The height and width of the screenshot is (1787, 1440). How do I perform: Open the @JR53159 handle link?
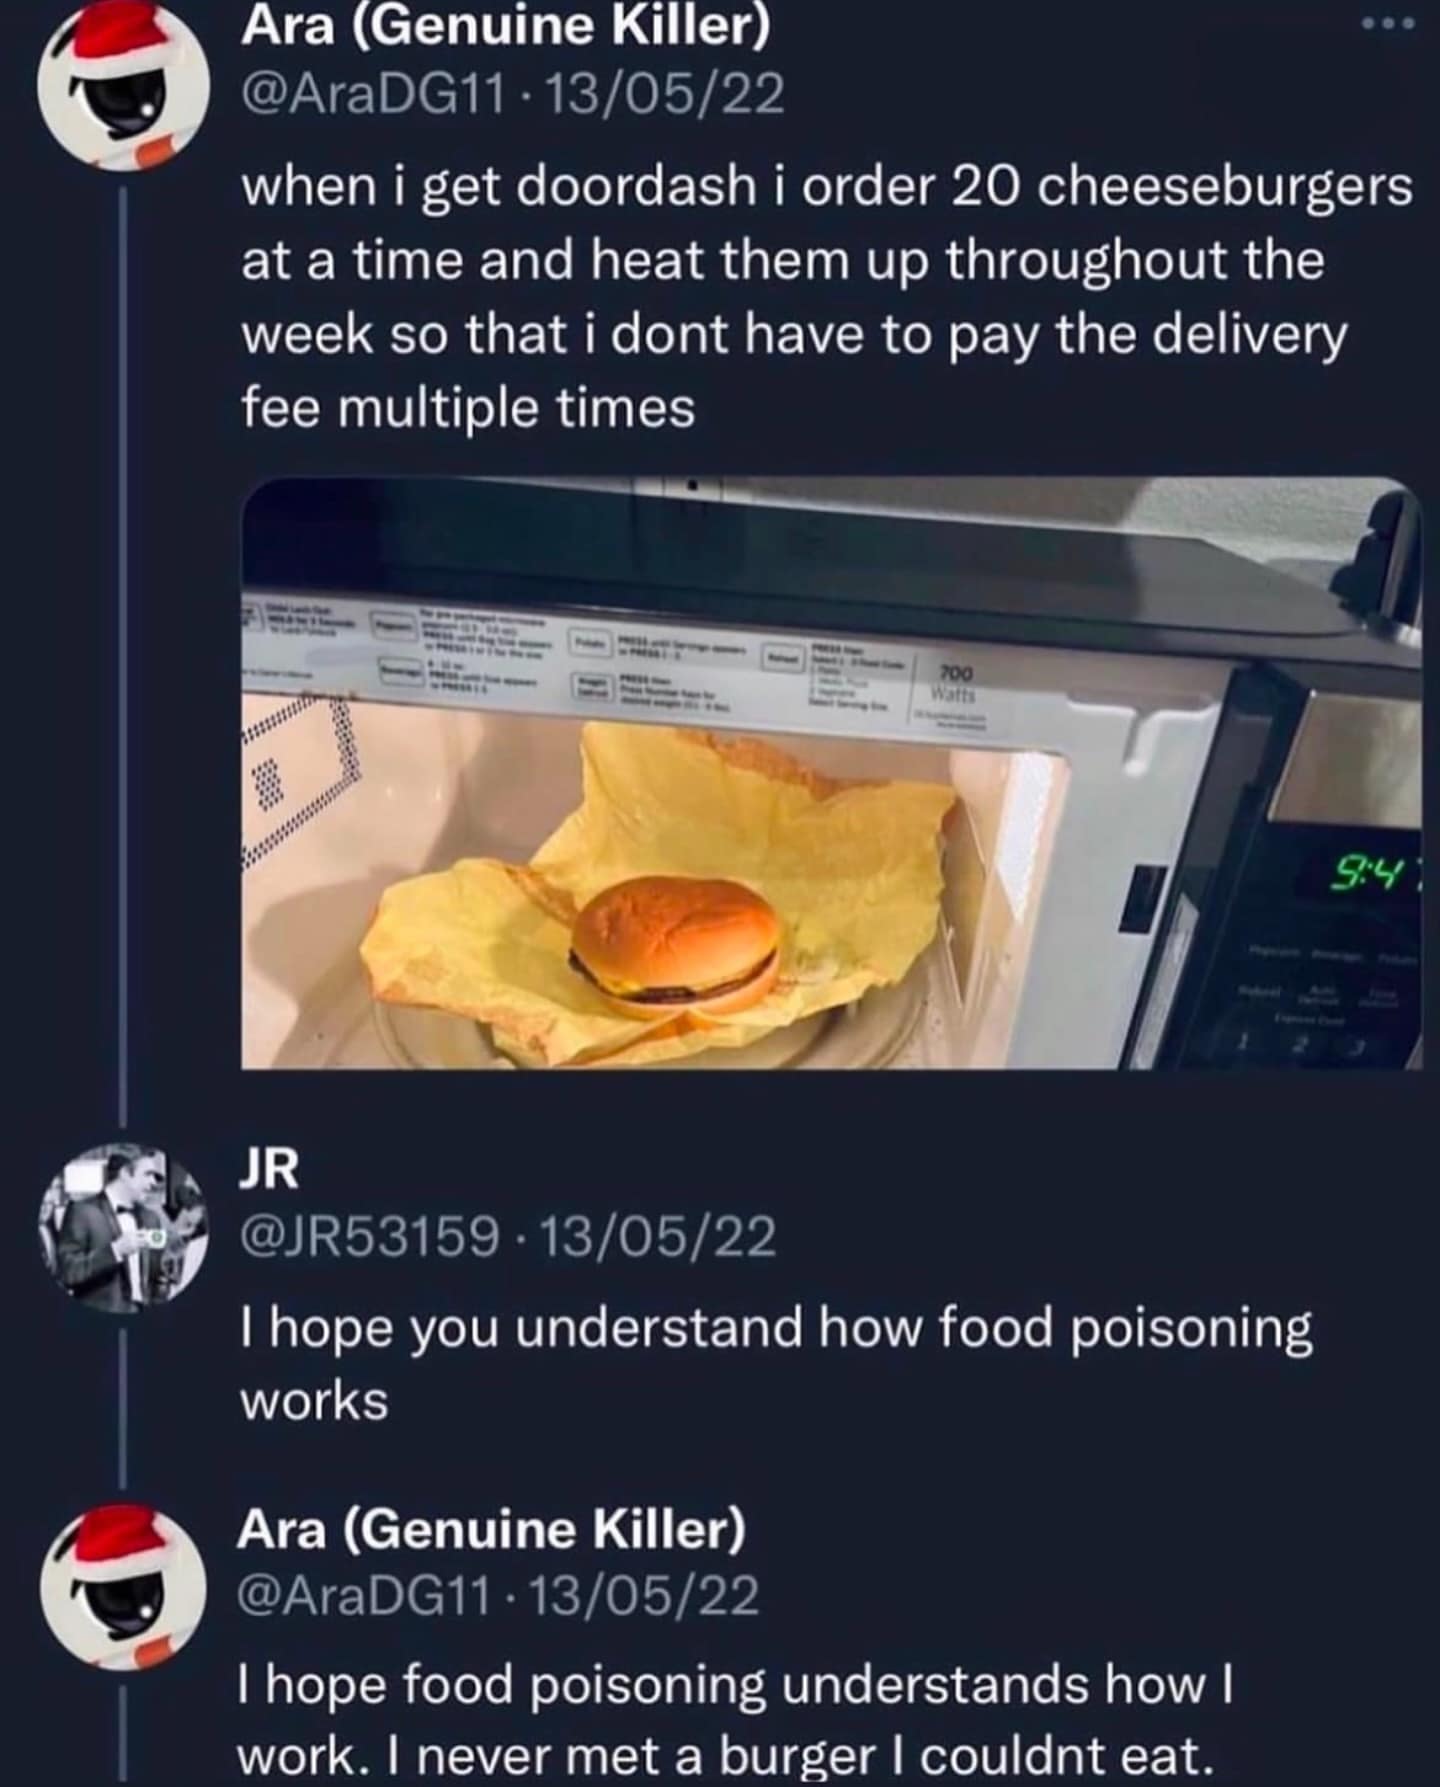click(x=369, y=1237)
